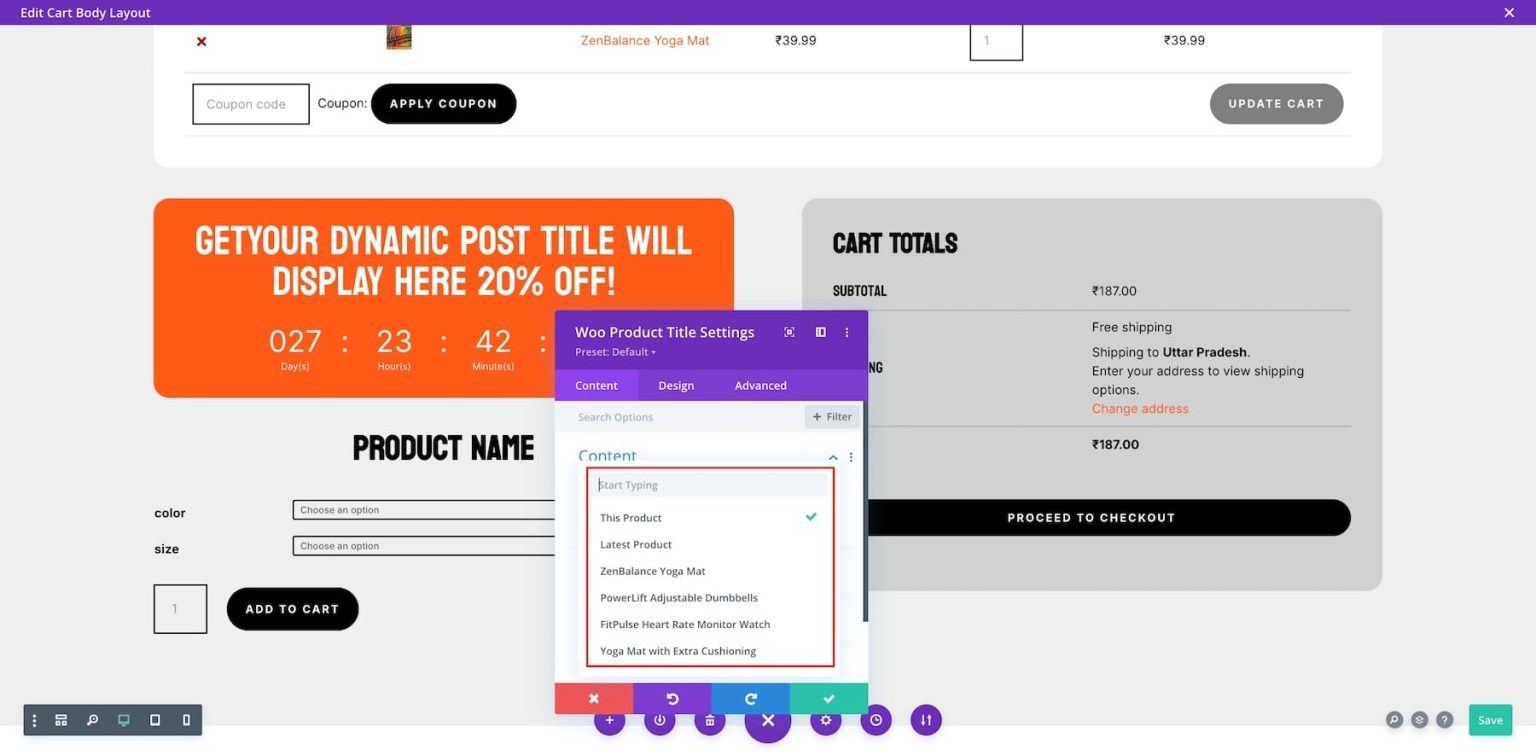This screenshot has height=755, width=1536.
Task: Click inside the Coupon code field
Action: pyautogui.click(x=250, y=103)
